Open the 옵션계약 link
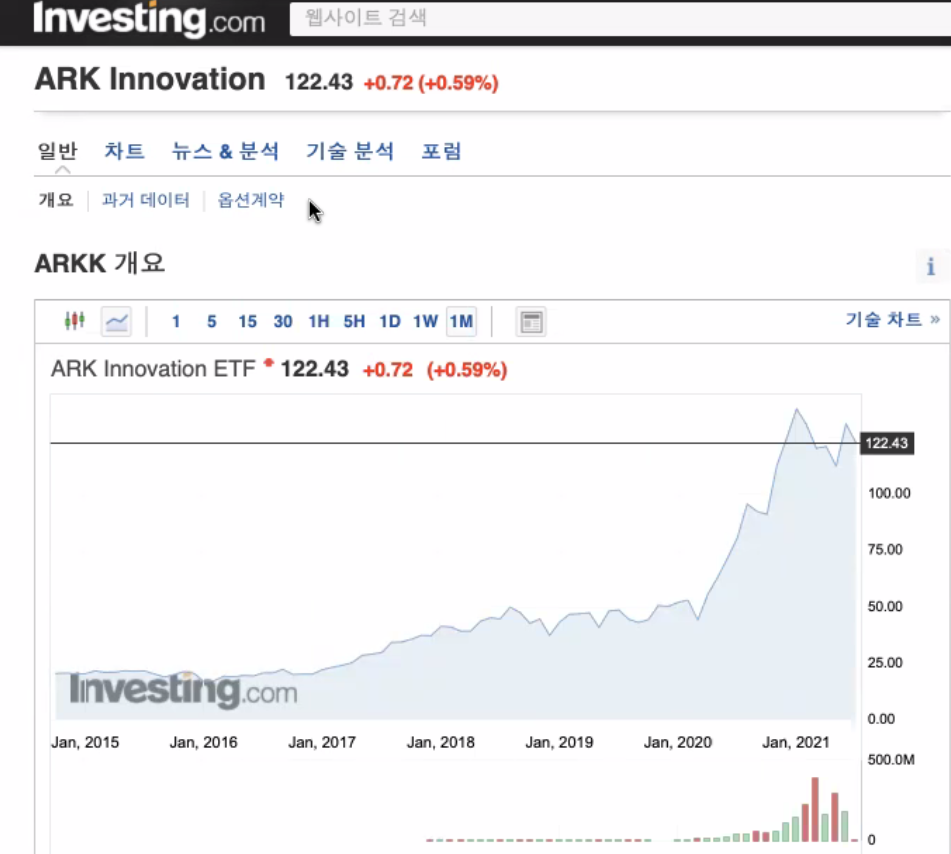The height and width of the screenshot is (854, 951). pyautogui.click(x=250, y=200)
